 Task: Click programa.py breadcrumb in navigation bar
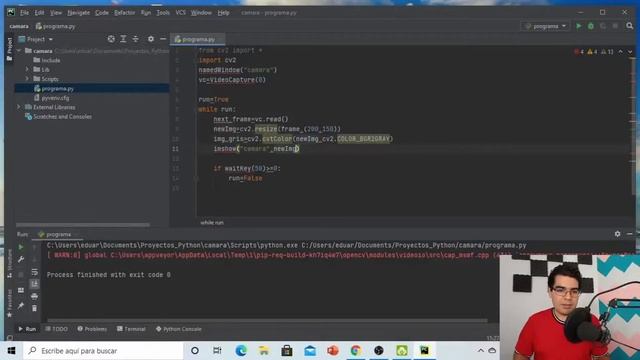[56, 27]
